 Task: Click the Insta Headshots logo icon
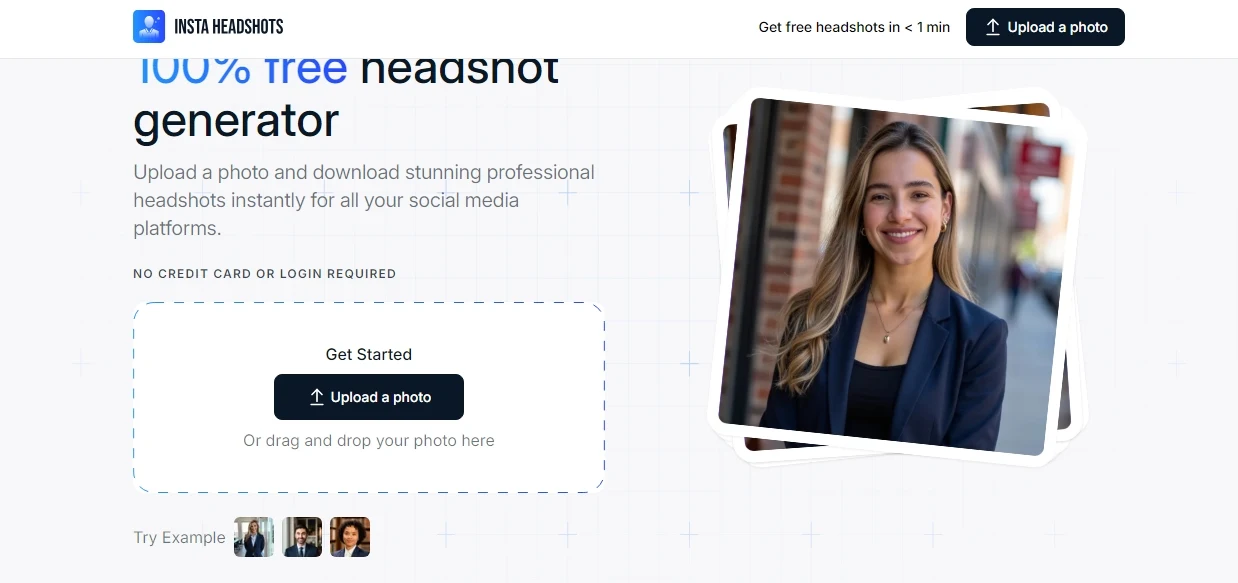(x=149, y=27)
